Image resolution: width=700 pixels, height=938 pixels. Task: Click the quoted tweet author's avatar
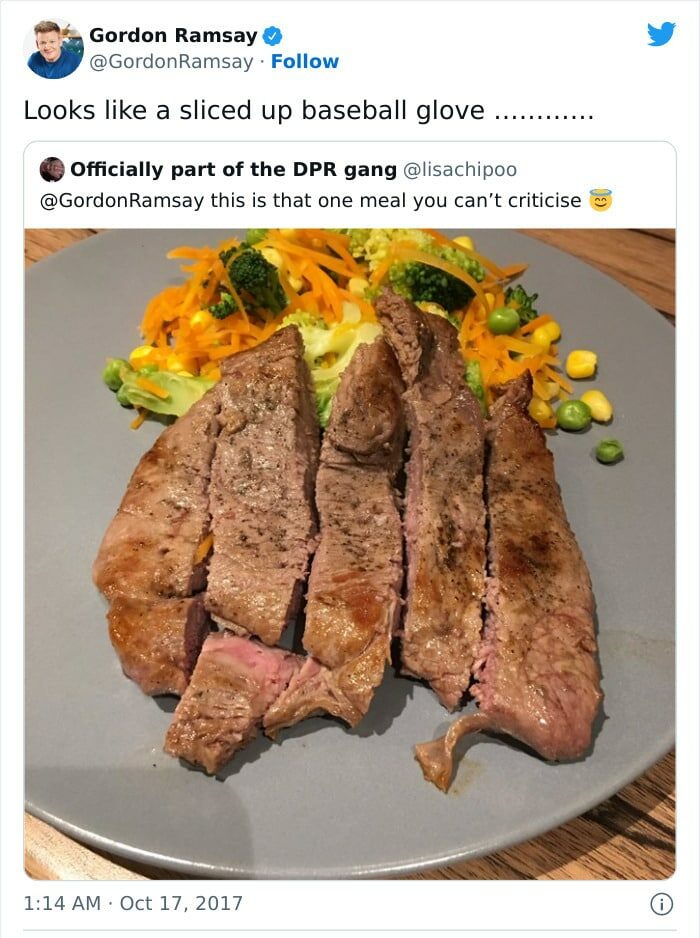(52, 170)
